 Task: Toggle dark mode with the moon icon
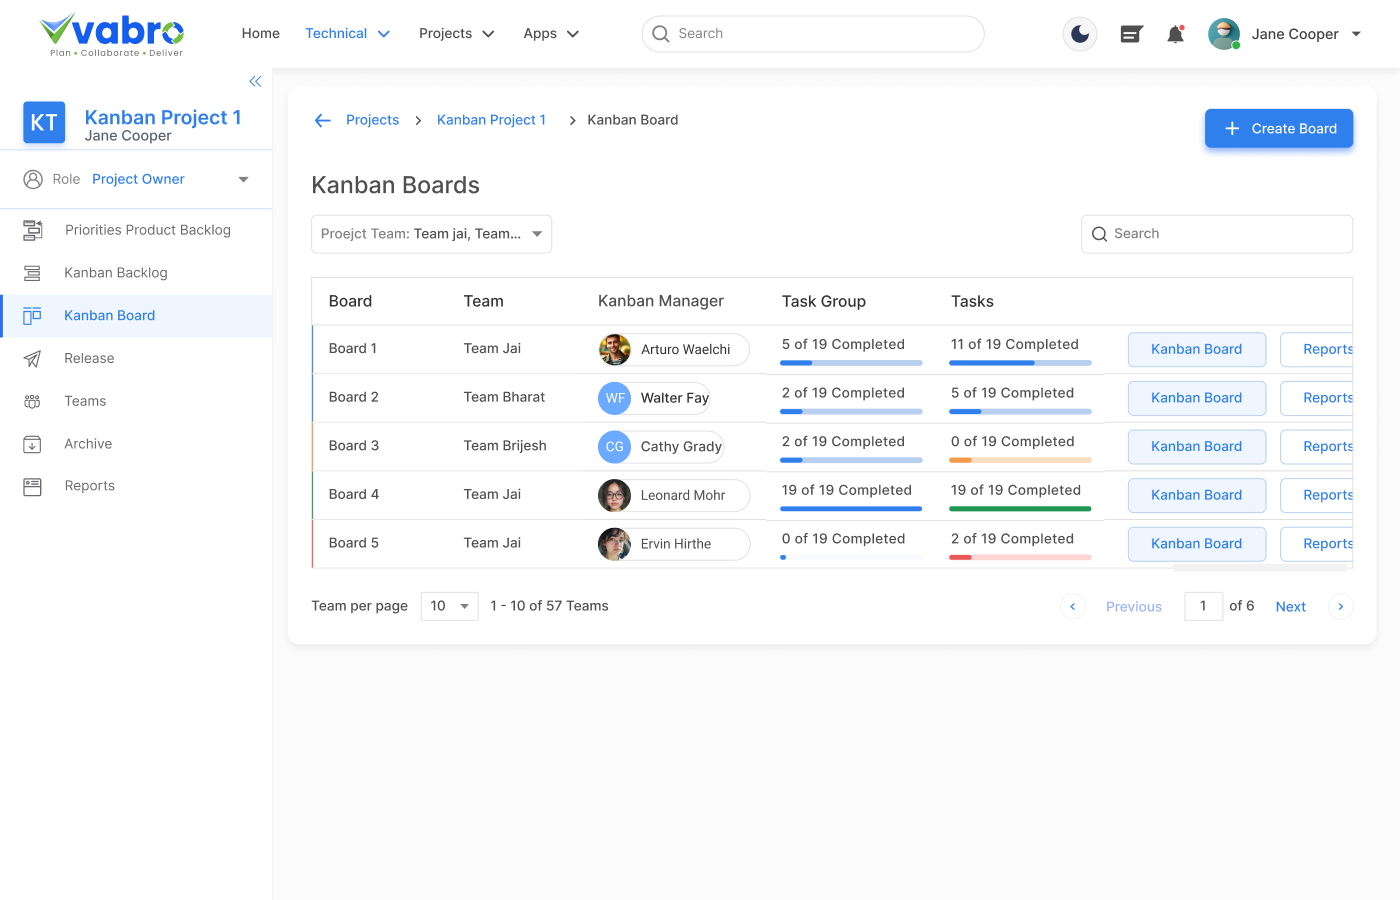point(1080,33)
